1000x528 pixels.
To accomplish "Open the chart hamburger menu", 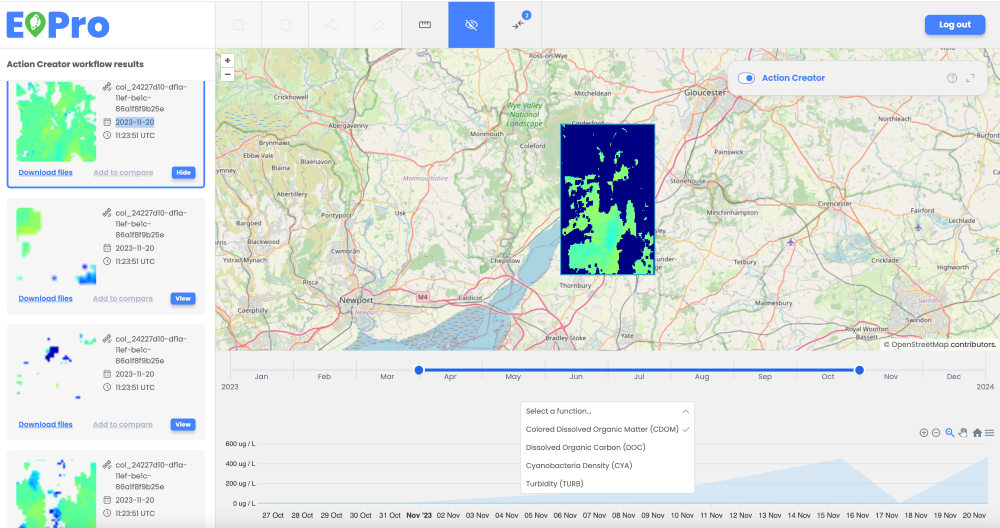I will click(x=989, y=433).
